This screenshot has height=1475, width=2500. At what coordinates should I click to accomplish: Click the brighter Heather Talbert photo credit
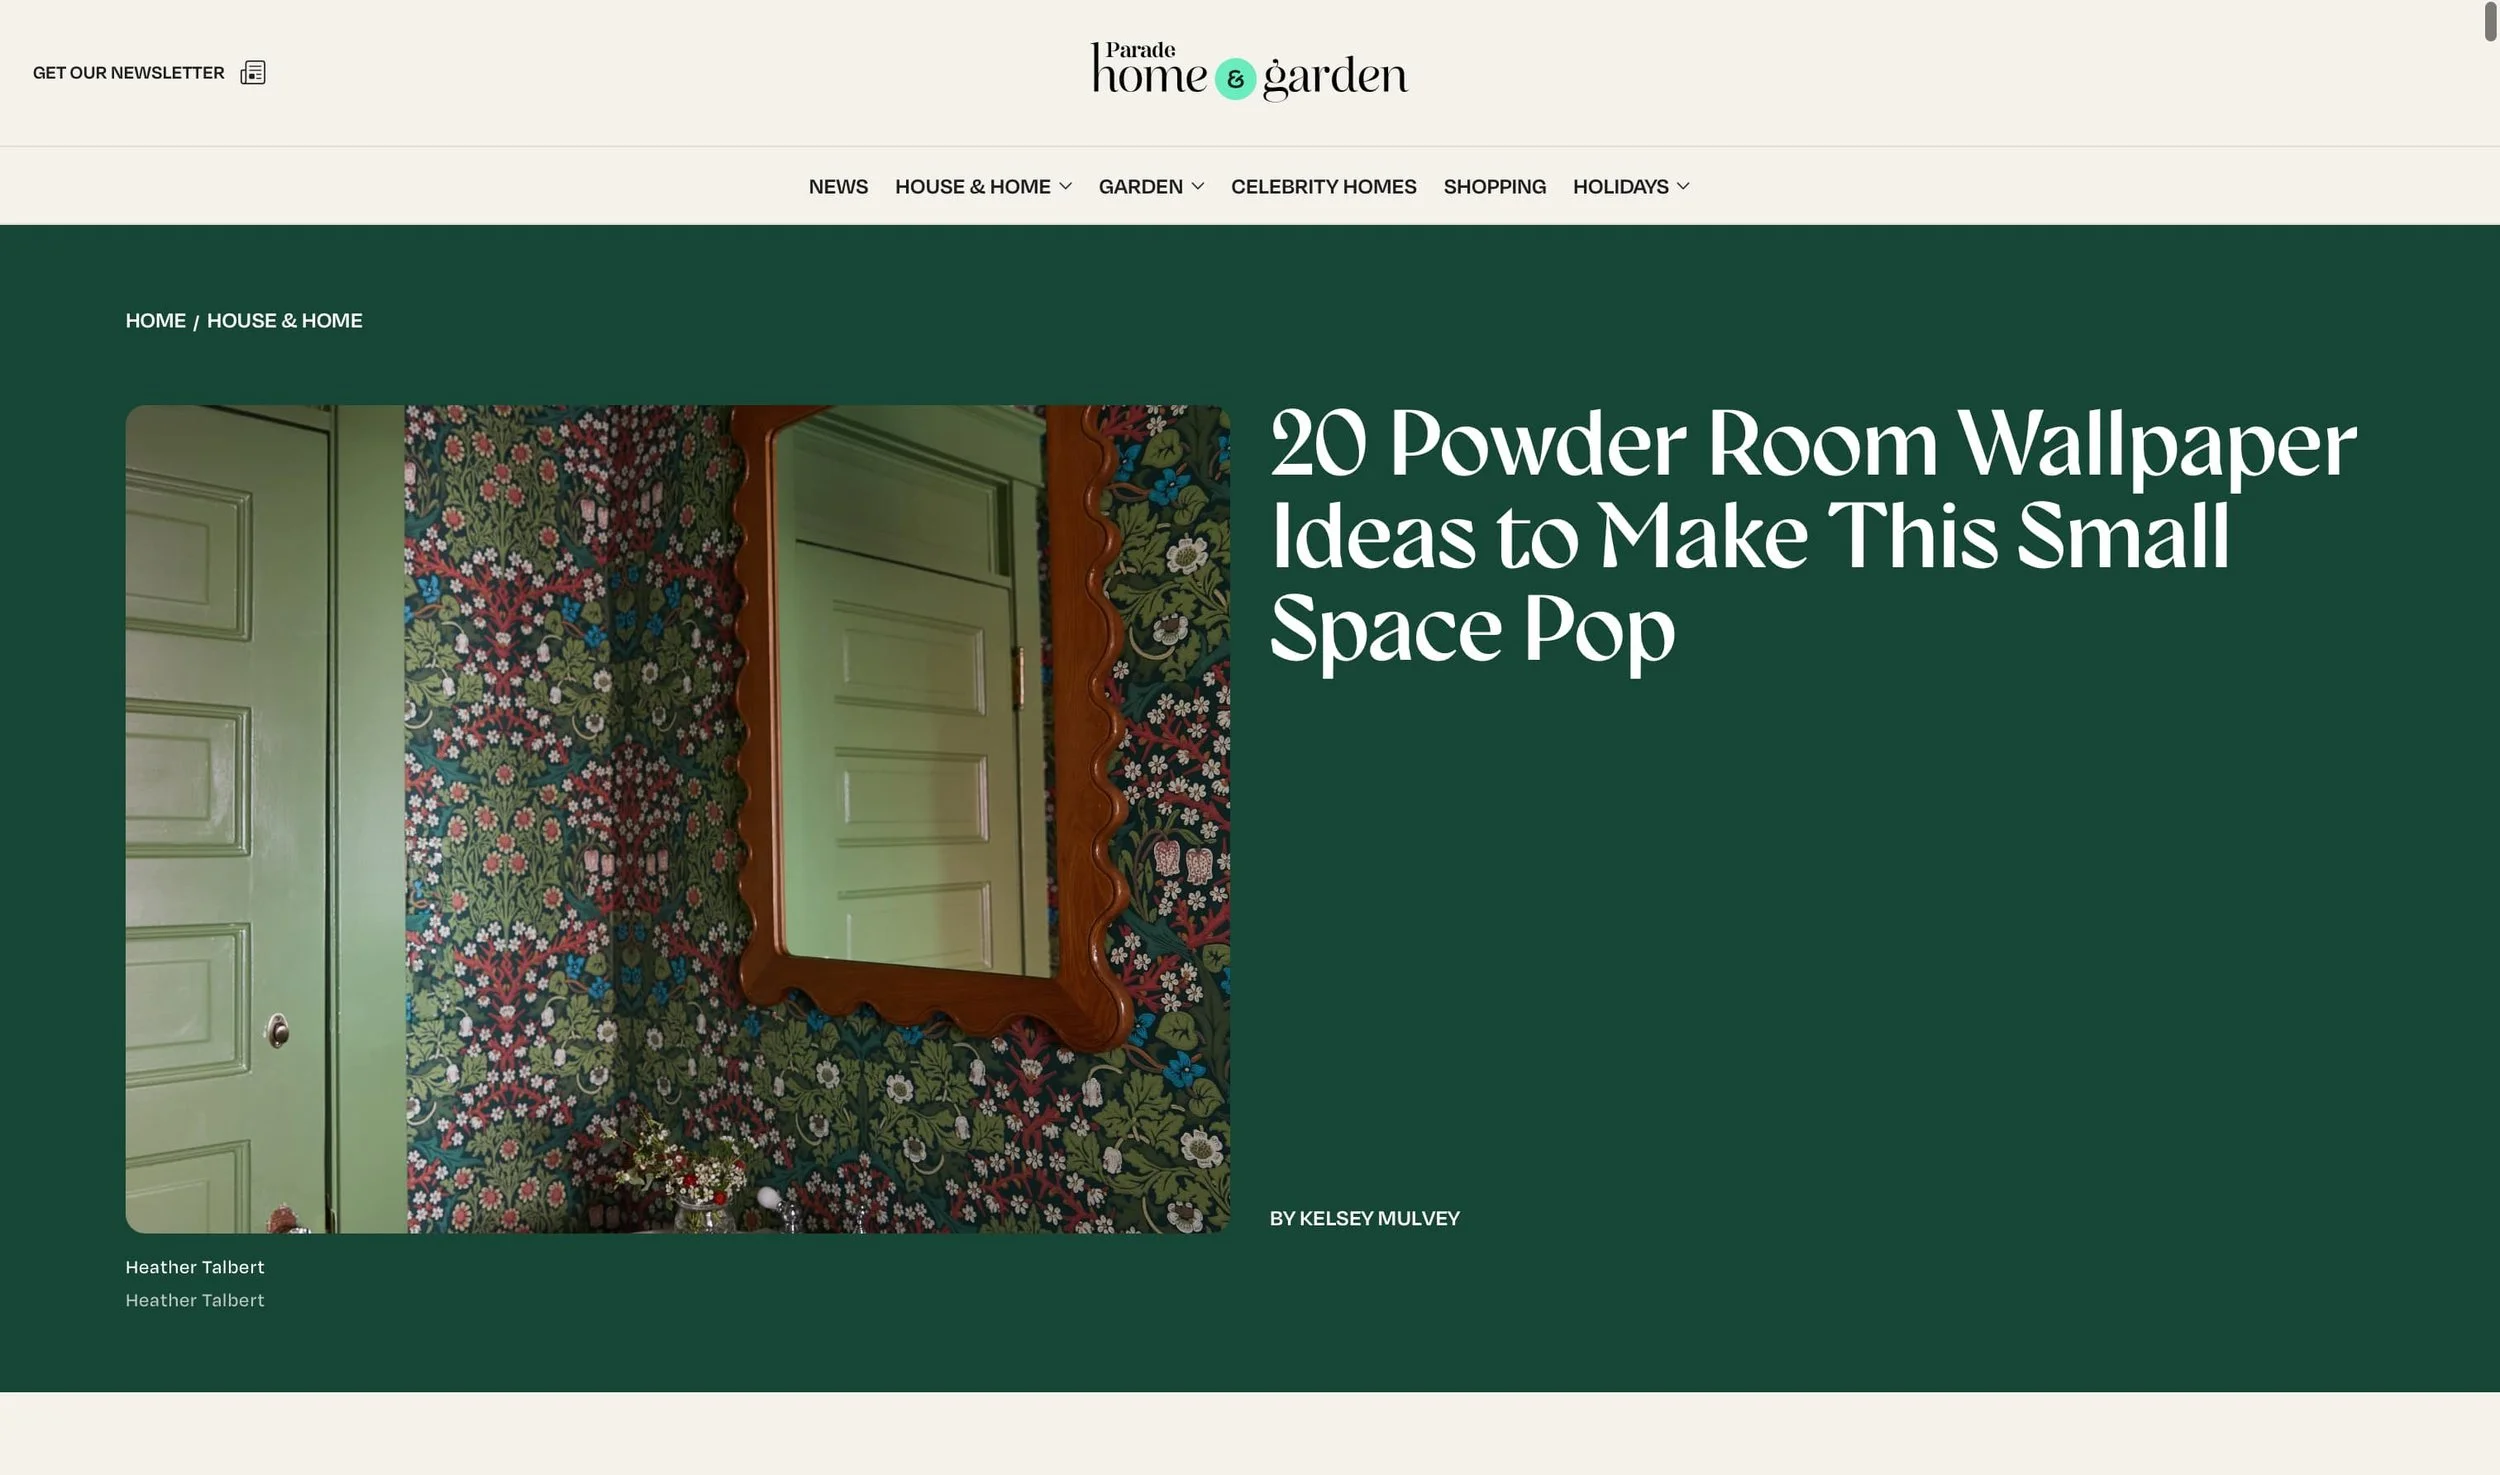pyautogui.click(x=195, y=1267)
